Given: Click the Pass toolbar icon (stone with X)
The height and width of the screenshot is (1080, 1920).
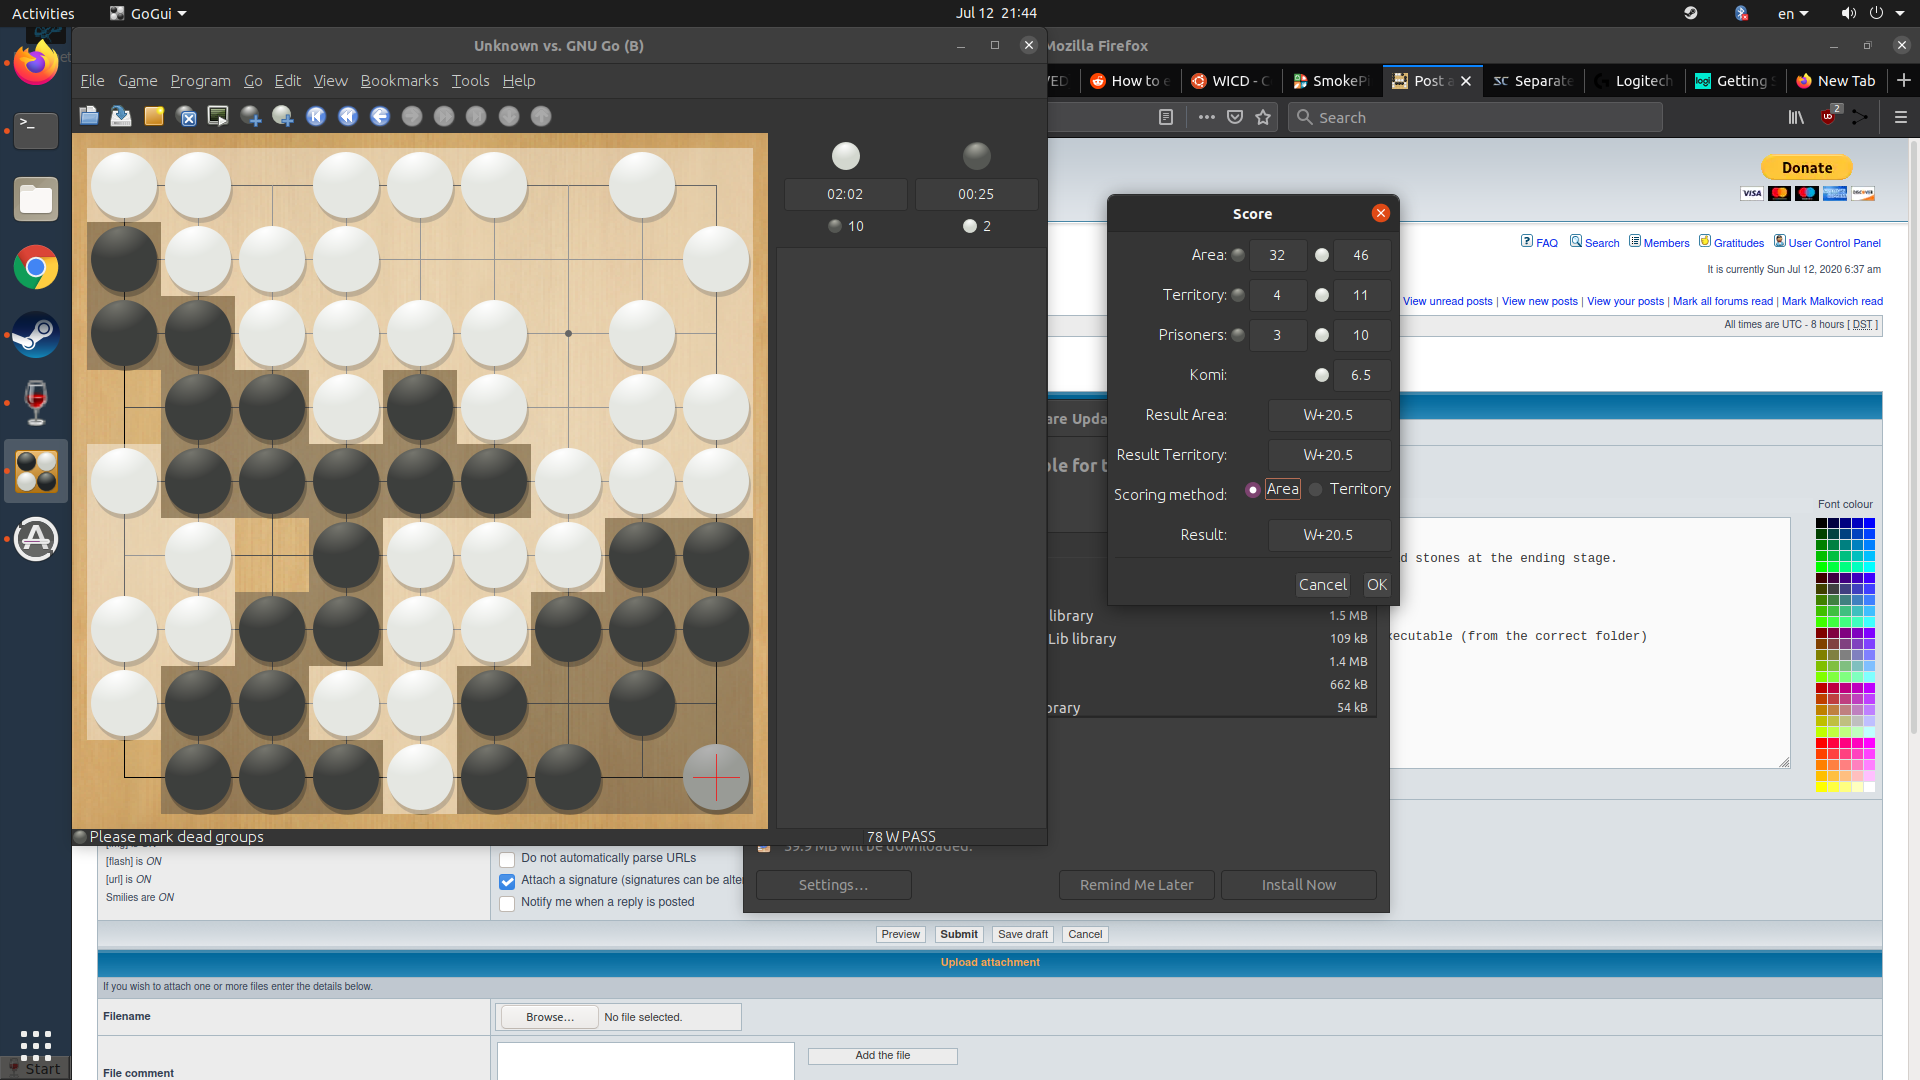Looking at the screenshot, I should tap(186, 116).
